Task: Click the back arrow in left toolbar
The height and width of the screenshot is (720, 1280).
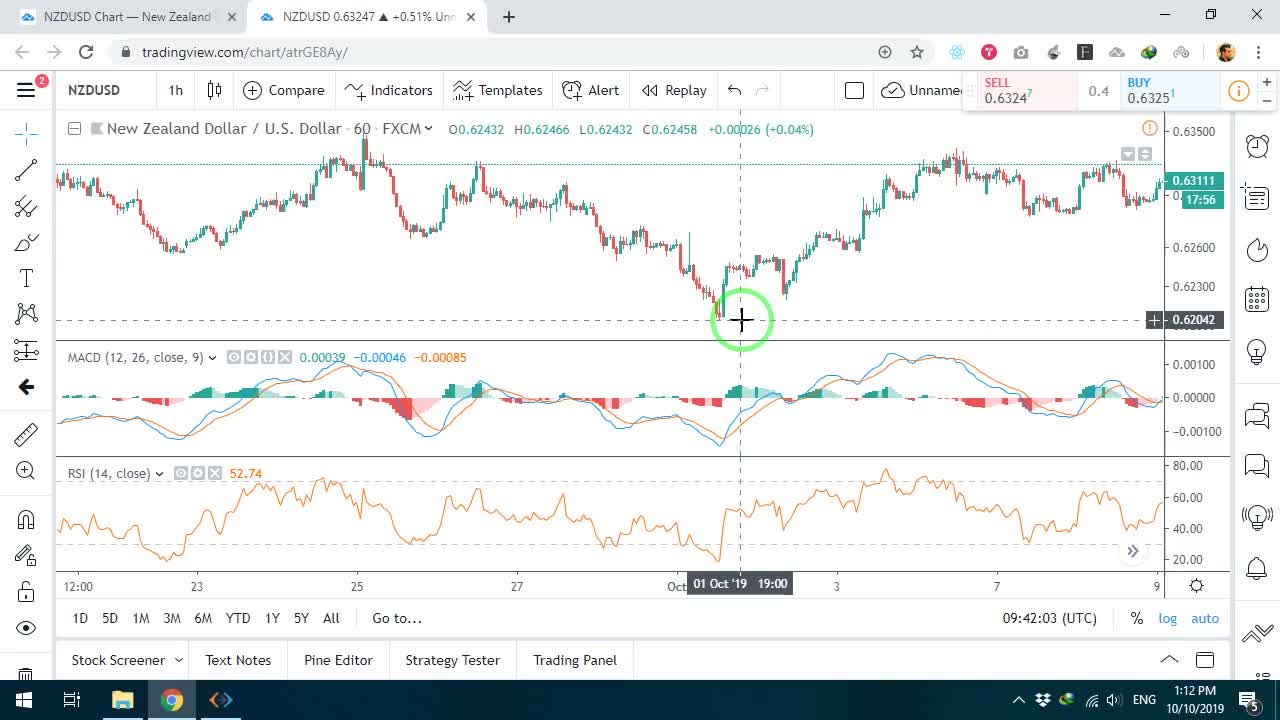Action: tap(26, 387)
